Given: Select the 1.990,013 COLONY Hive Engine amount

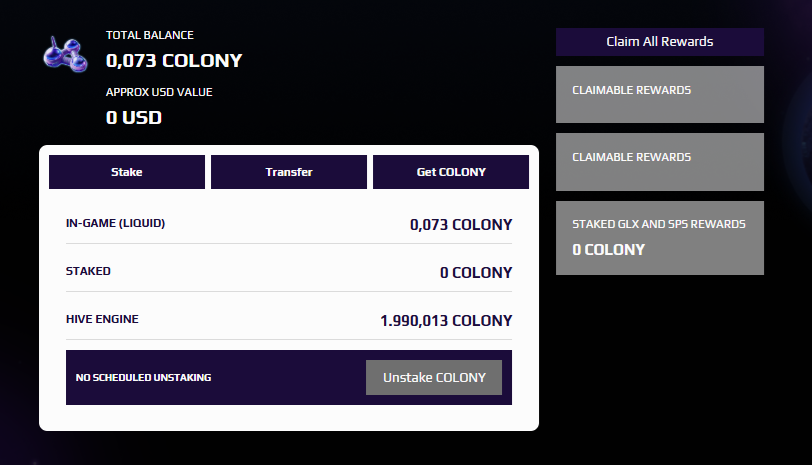Looking at the screenshot, I should [x=446, y=321].
